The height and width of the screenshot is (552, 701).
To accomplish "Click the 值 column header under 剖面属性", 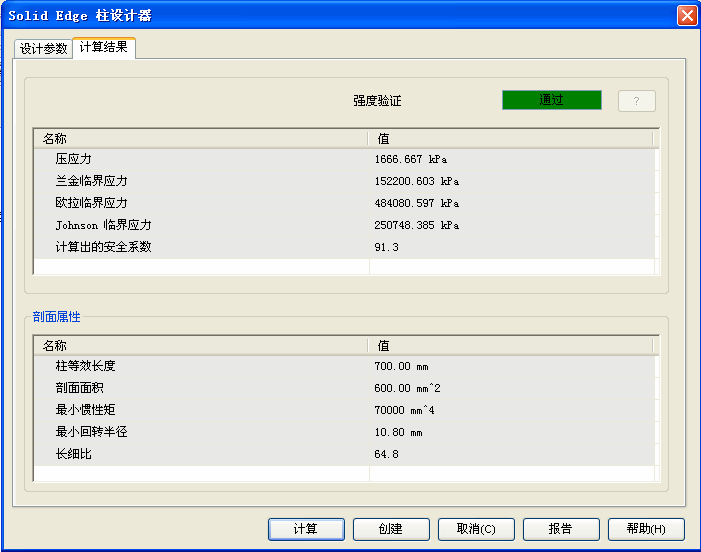I will pos(510,345).
